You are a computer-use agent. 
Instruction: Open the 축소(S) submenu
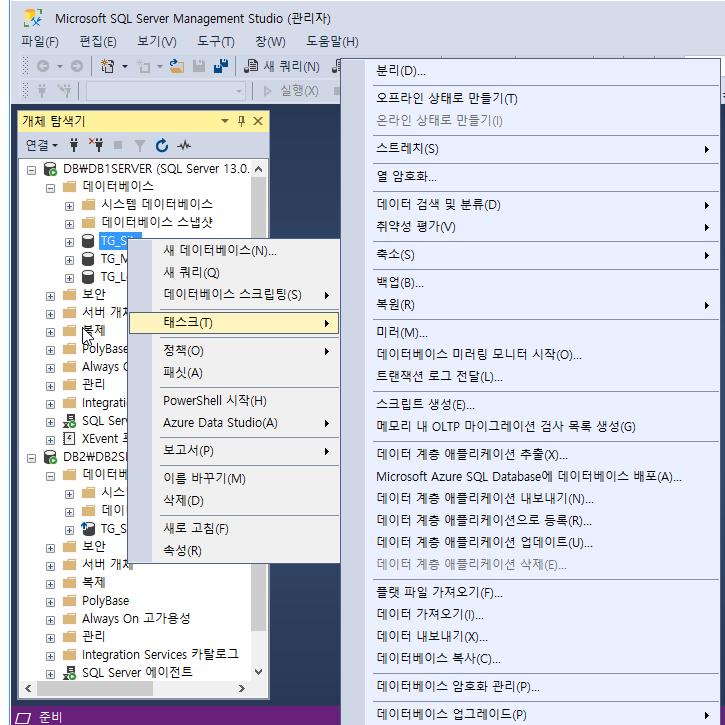click(x=530, y=255)
